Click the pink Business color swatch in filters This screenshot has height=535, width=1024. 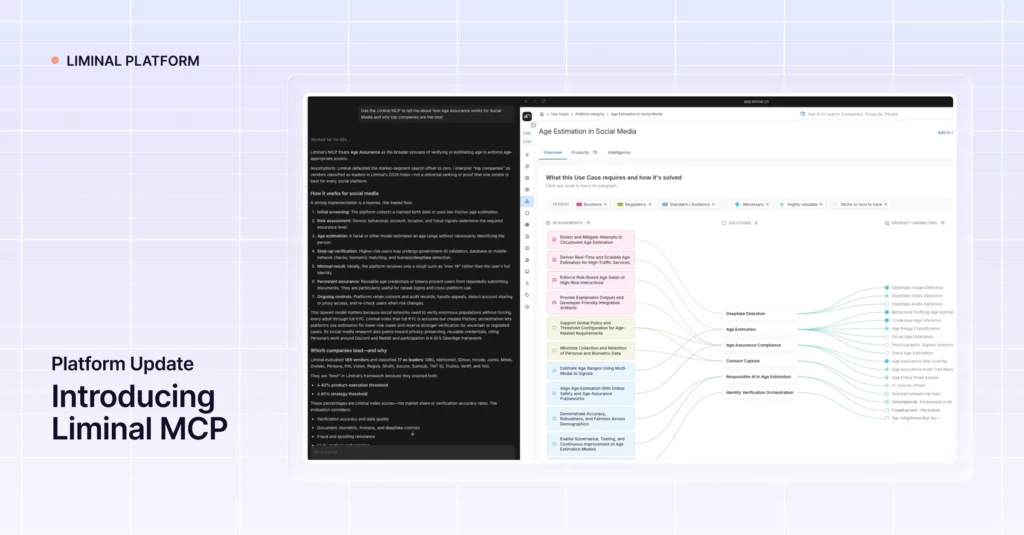pyautogui.click(x=579, y=204)
